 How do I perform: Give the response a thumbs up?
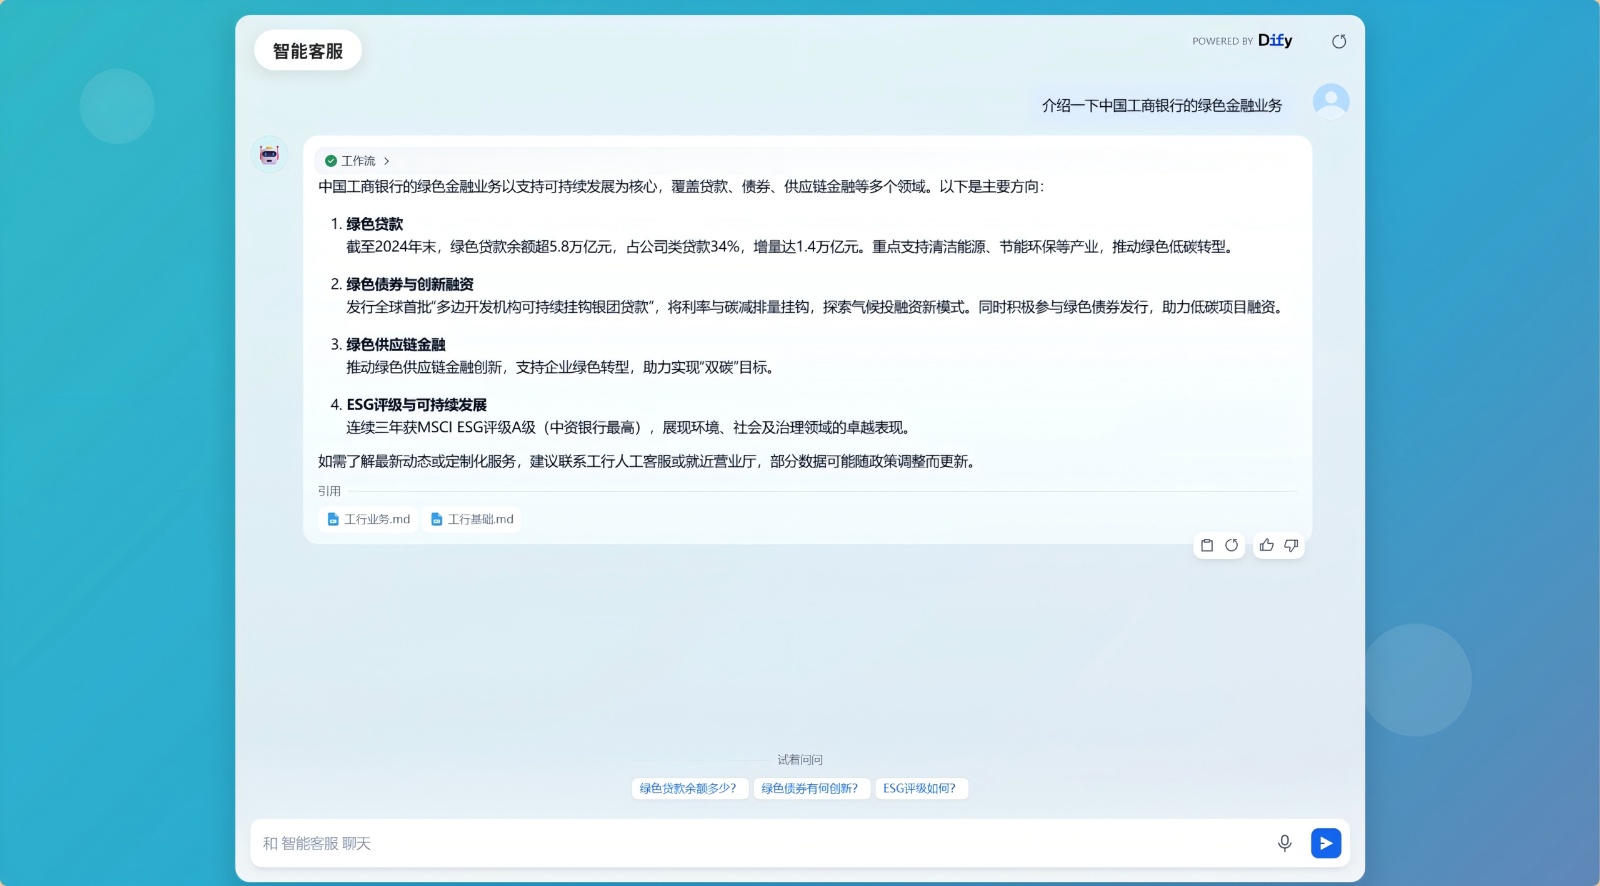tap(1267, 545)
